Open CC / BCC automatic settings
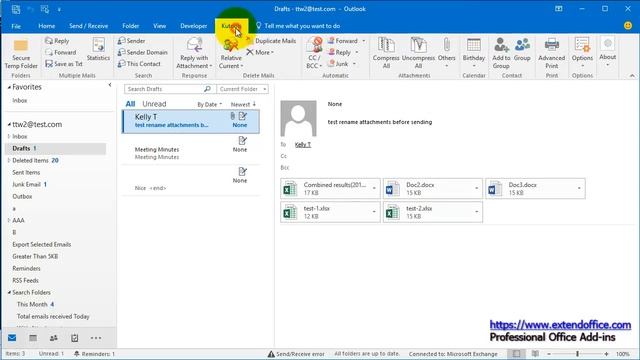 pos(314,53)
